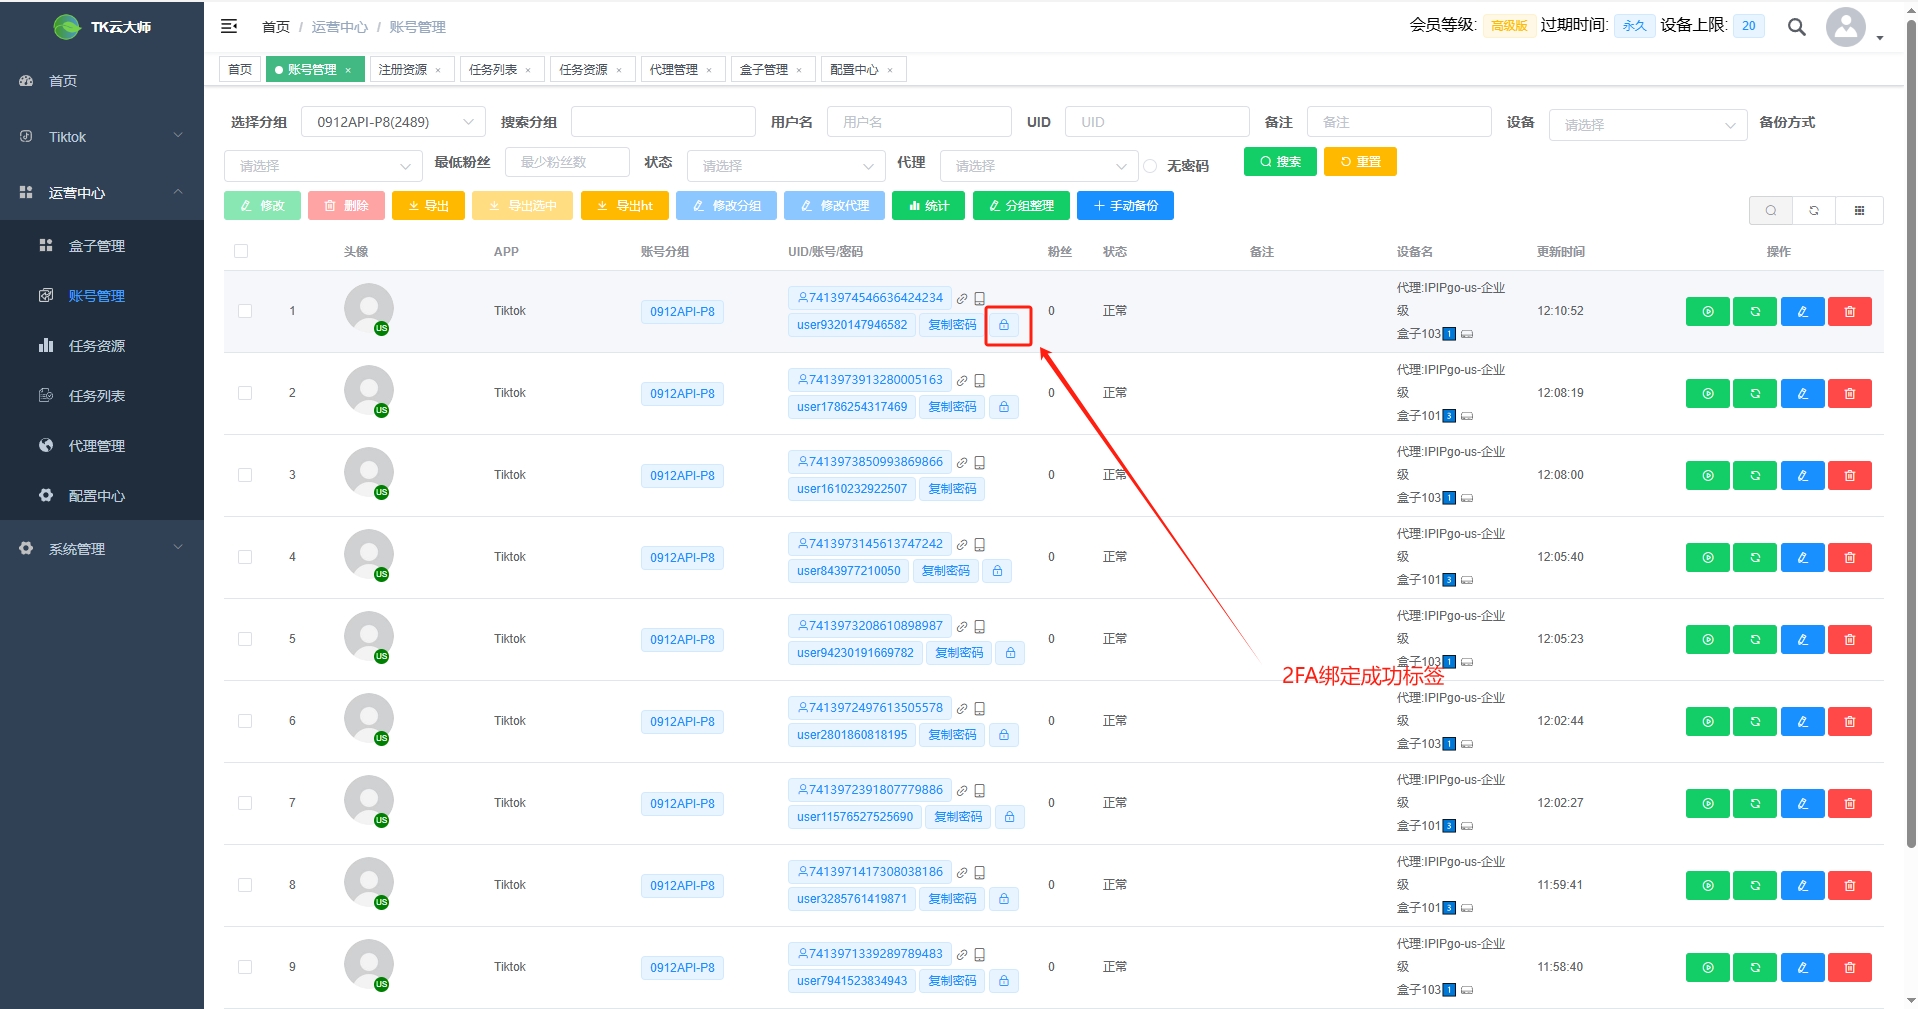Open the search magnifier in the top header

coord(1796,27)
